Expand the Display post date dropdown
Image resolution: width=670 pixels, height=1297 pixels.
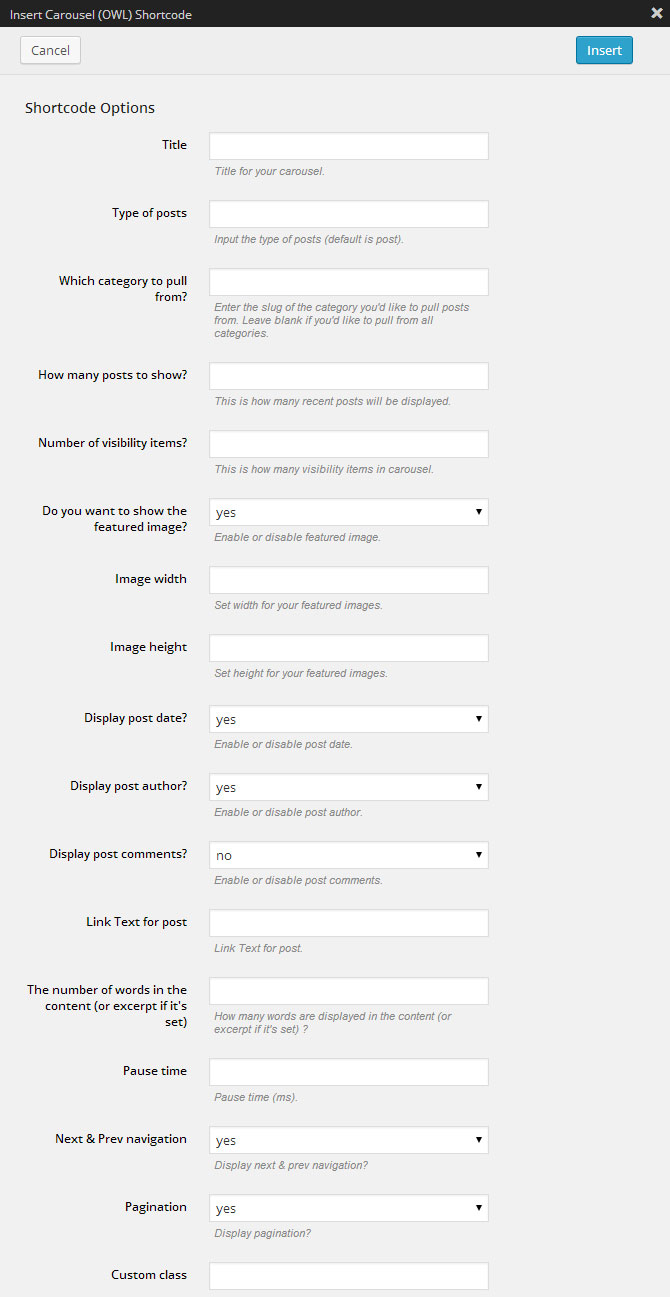(349, 719)
